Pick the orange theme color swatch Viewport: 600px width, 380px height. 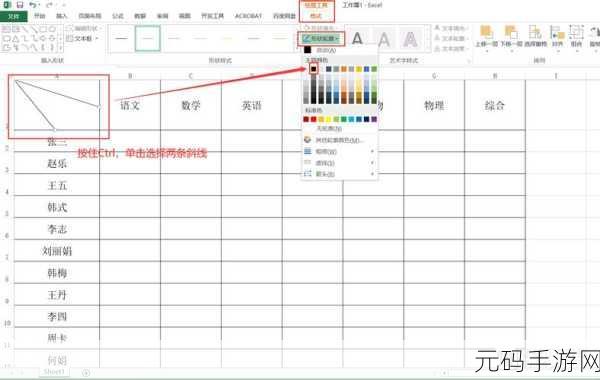pyautogui.click(x=344, y=69)
